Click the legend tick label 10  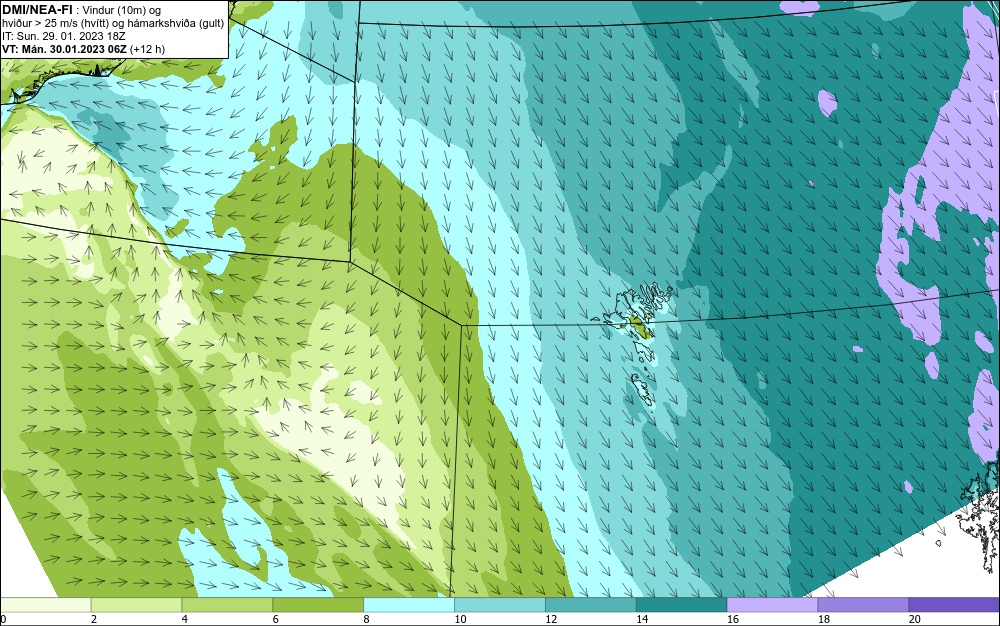(460, 619)
